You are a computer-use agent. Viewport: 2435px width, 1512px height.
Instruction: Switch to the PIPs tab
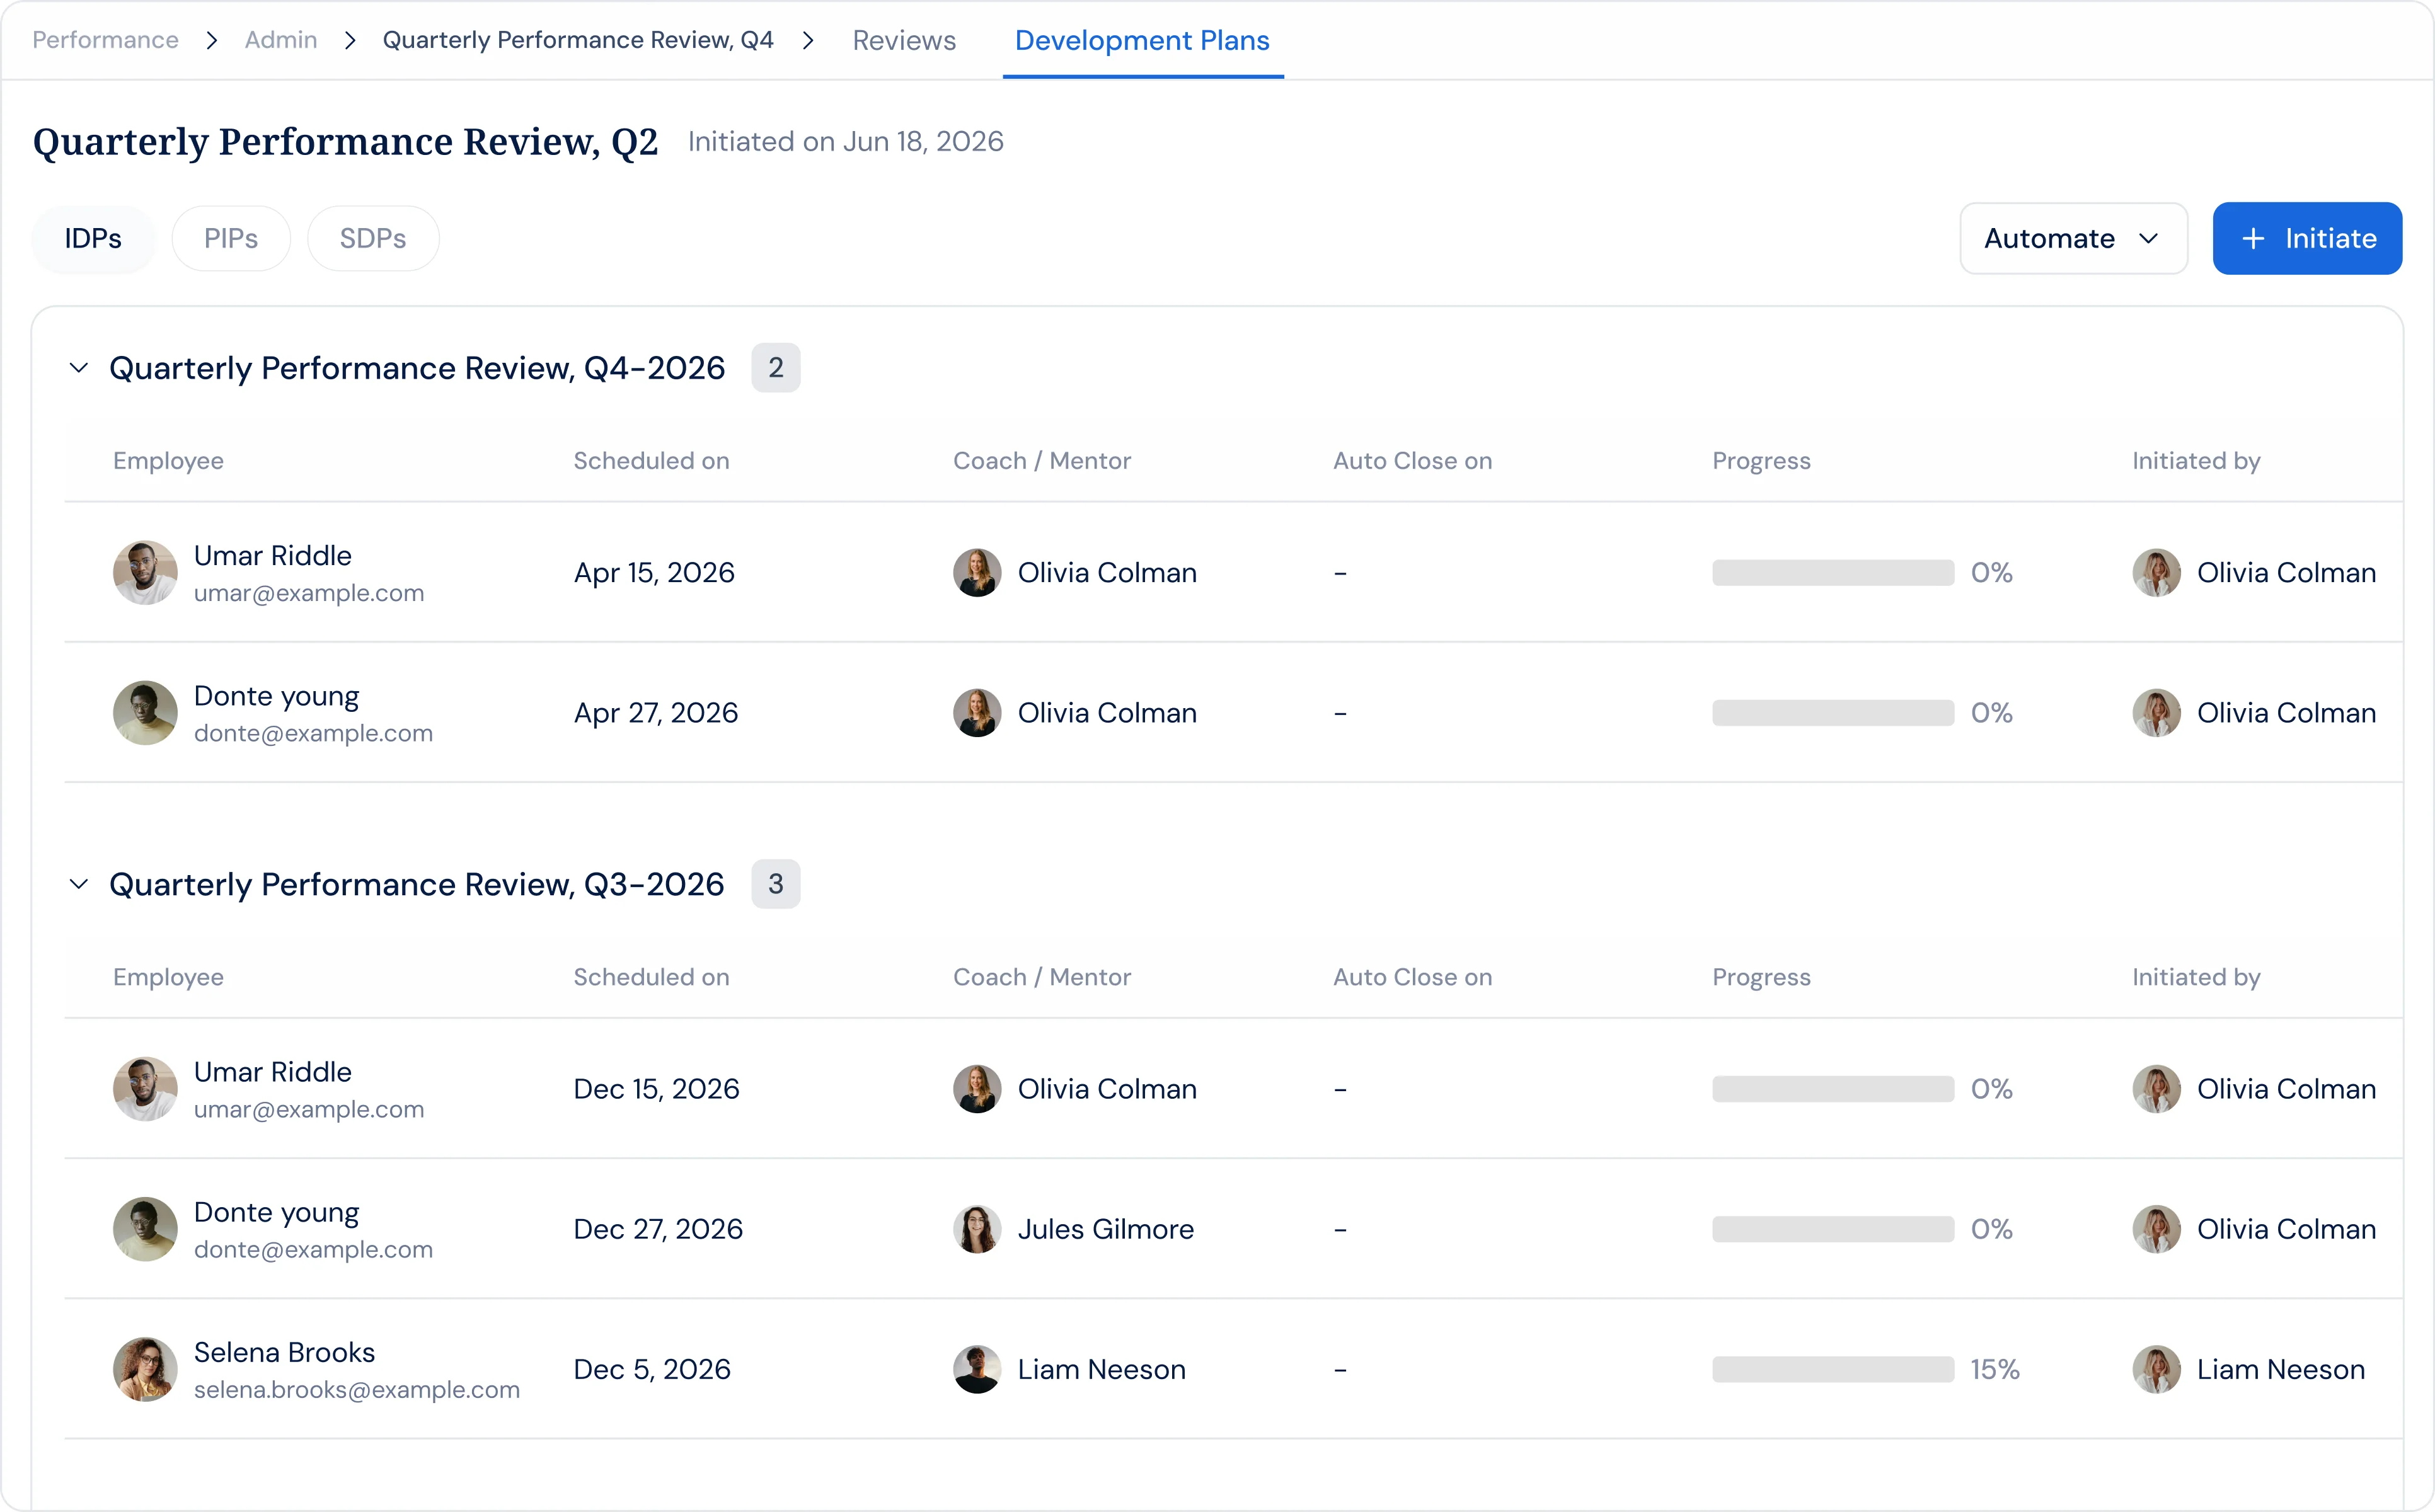(231, 238)
